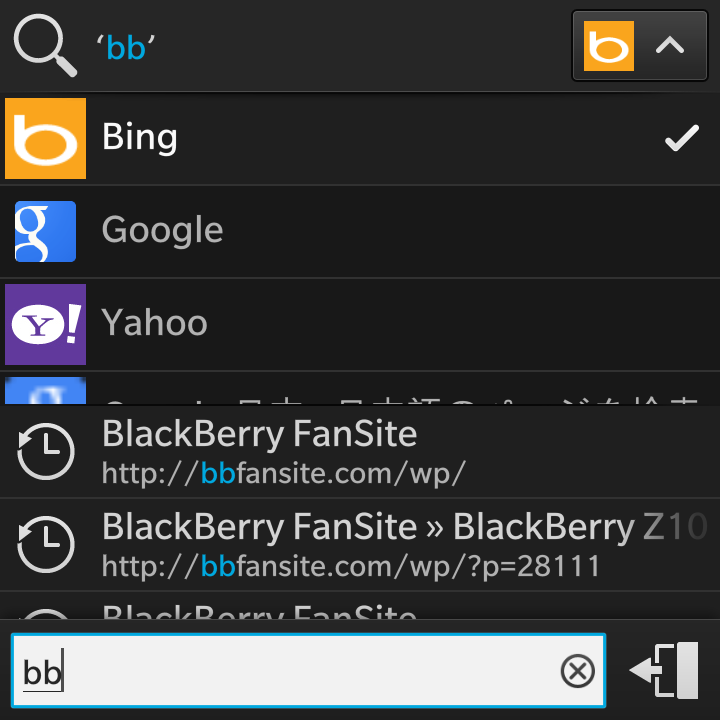Viewport: 720px width, 720px height.
Task: Click history clock icon for ?p=28111 entry
Action: [45, 544]
